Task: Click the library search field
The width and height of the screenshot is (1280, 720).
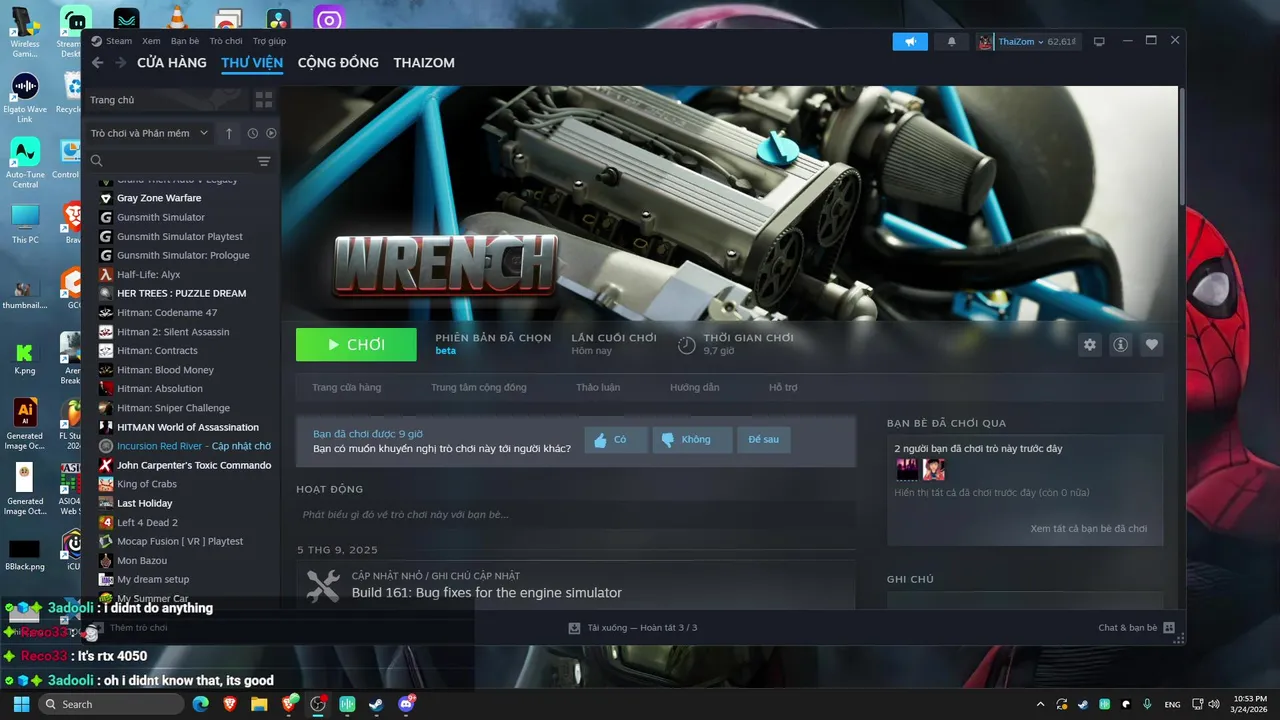Action: (168, 161)
